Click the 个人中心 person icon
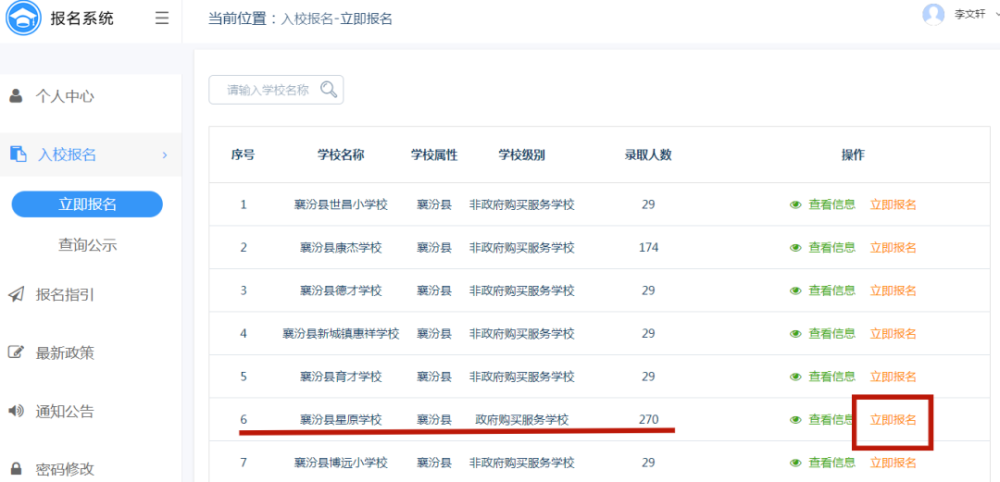Screen dimensions: 1000x482 16,96
